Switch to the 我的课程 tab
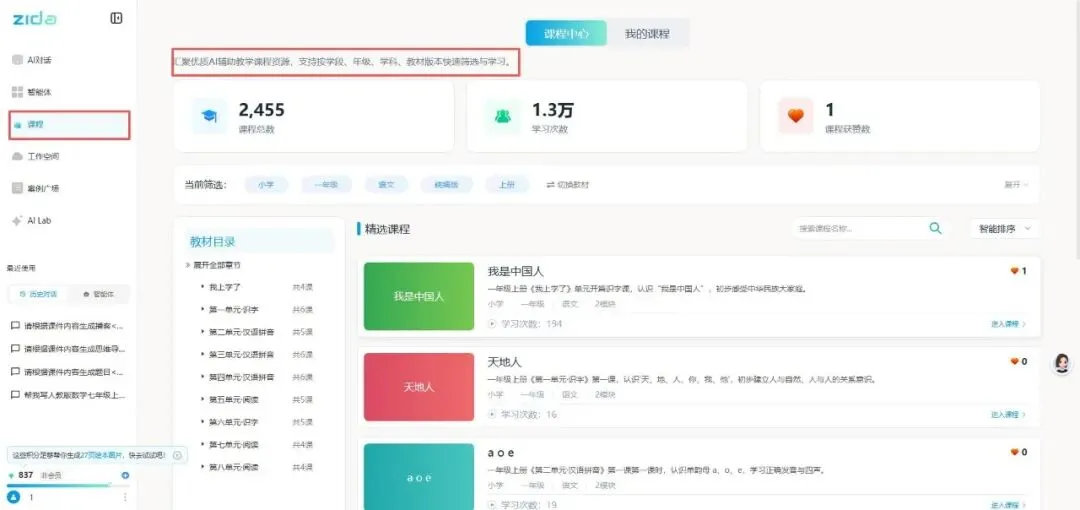This screenshot has width=1080, height=510. (x=647, y=33)
